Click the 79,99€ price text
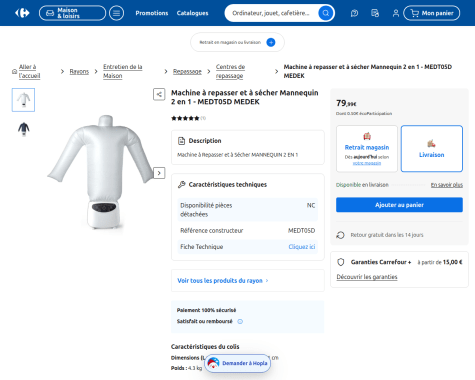Image resolution: width=475 pixels, height=380 pixels. (x=346, y=103)
